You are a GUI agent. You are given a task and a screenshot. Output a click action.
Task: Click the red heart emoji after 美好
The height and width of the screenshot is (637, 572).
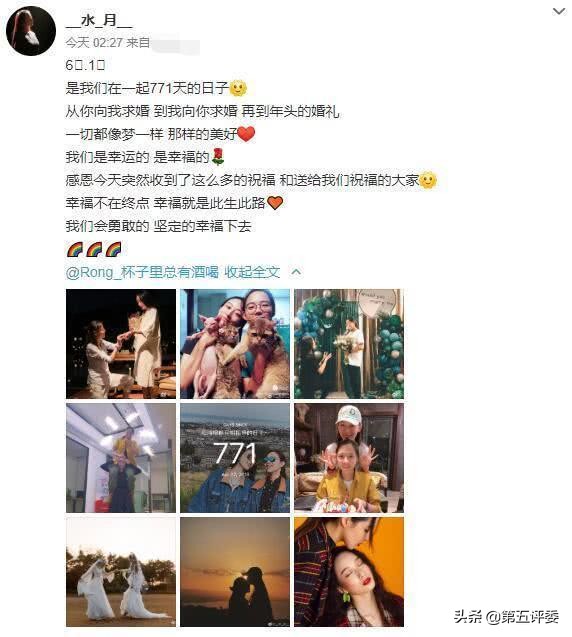[246, 134]
